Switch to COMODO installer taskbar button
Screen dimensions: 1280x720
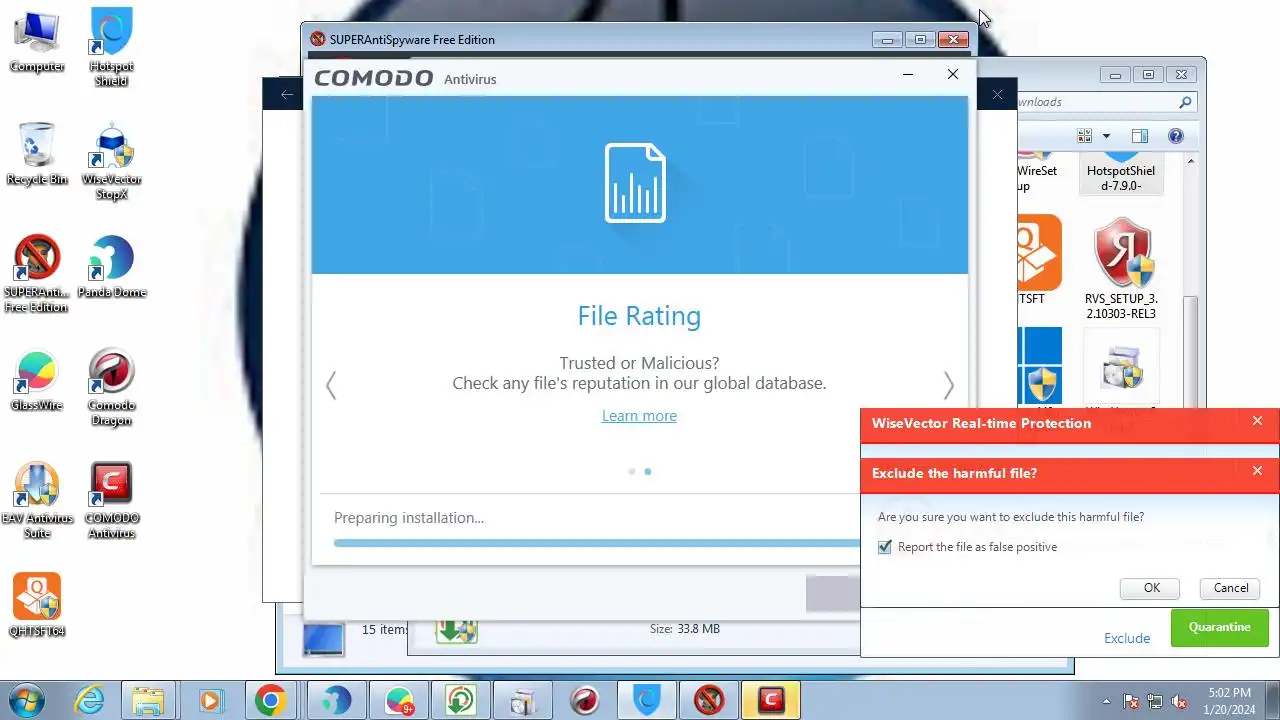click(770, 701)
